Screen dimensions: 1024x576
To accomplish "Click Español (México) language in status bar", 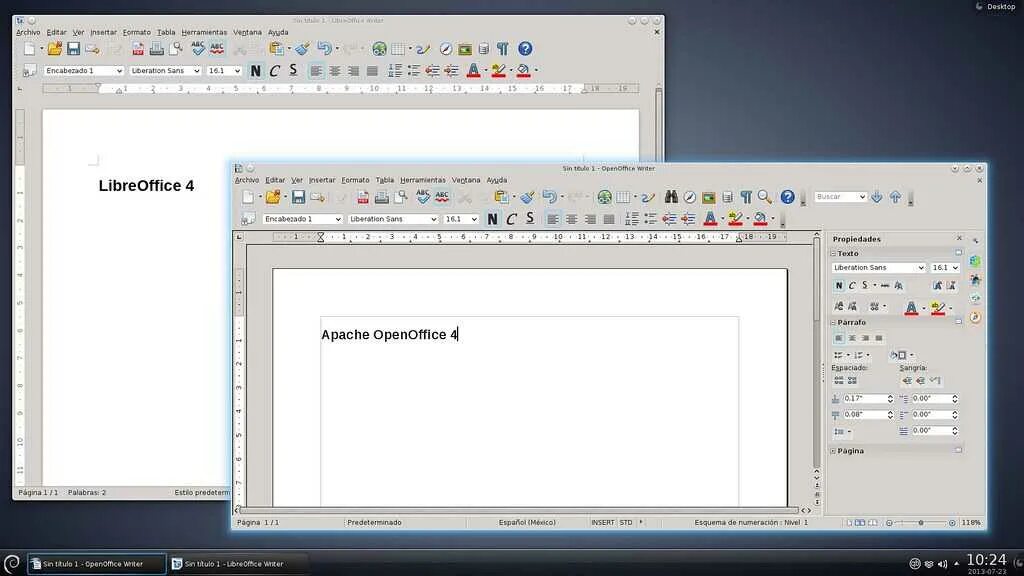I will coord(527,522).
